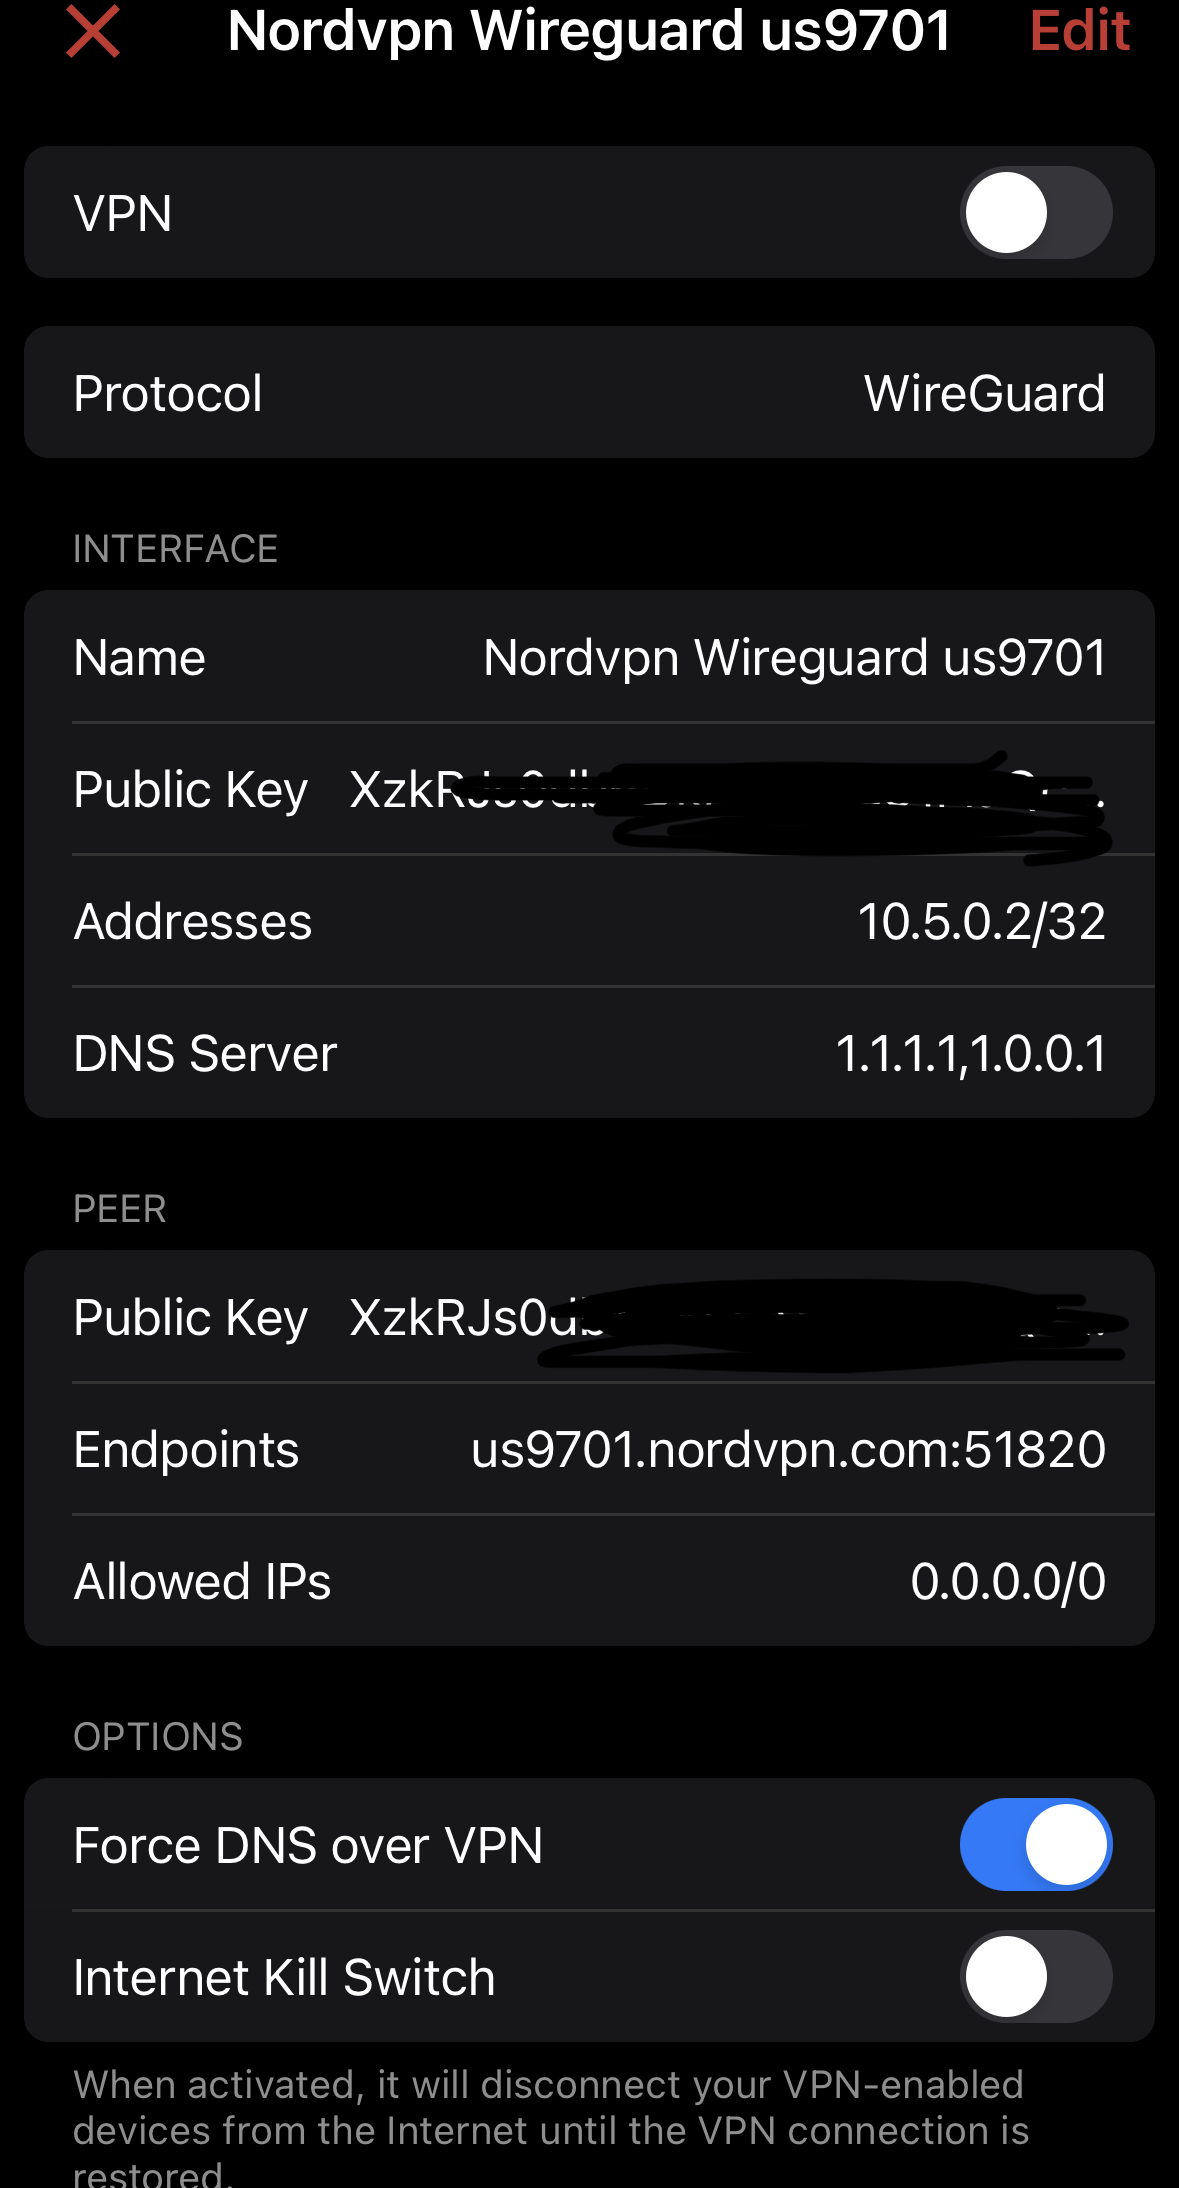Select the Addresses 10.5.0.2/32 row
The image size is (1179, 2188).
point(589,922)
